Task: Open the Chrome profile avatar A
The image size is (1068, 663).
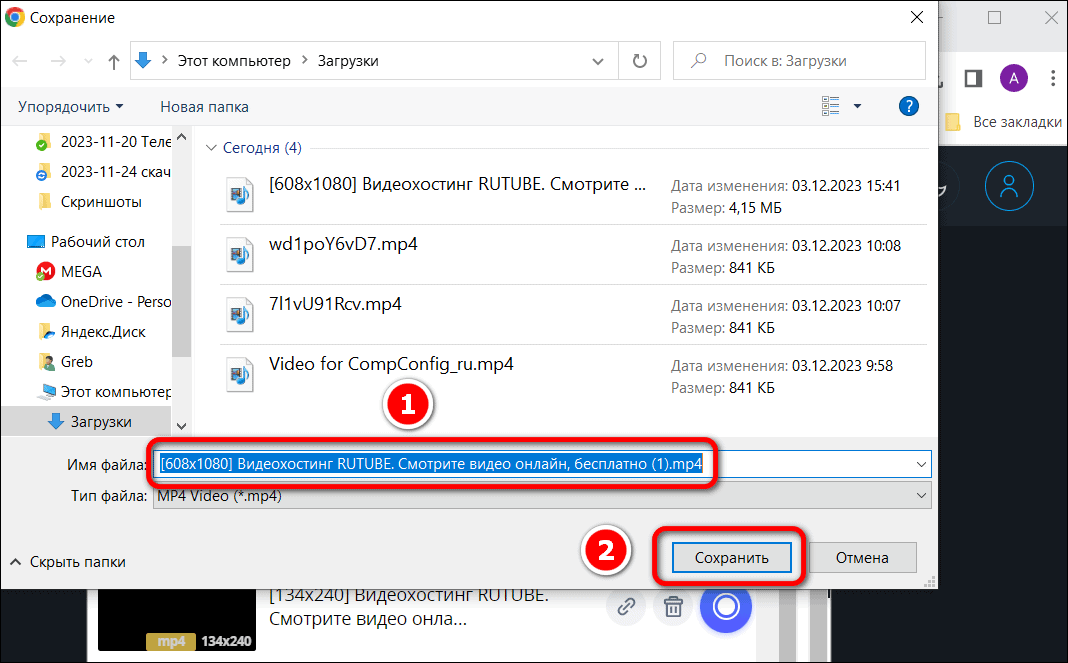Action: click(1014, 78)
